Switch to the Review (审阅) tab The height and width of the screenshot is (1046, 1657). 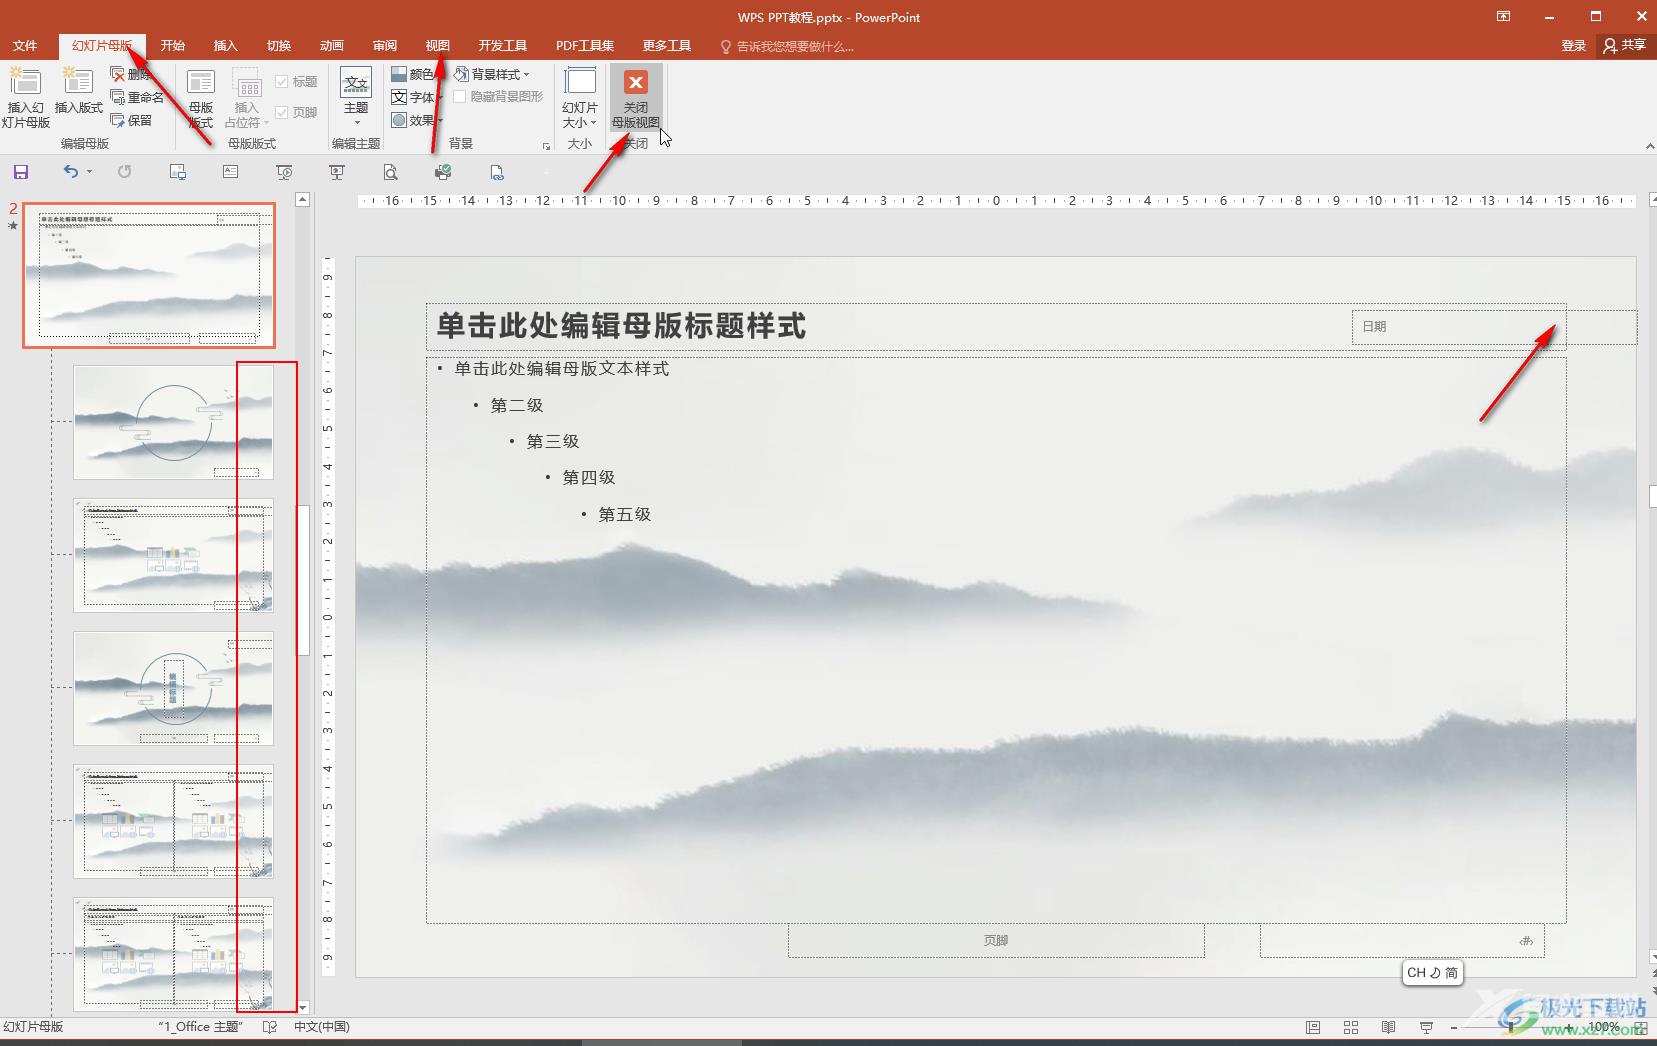pyautogui.click(x=385, y=46)
